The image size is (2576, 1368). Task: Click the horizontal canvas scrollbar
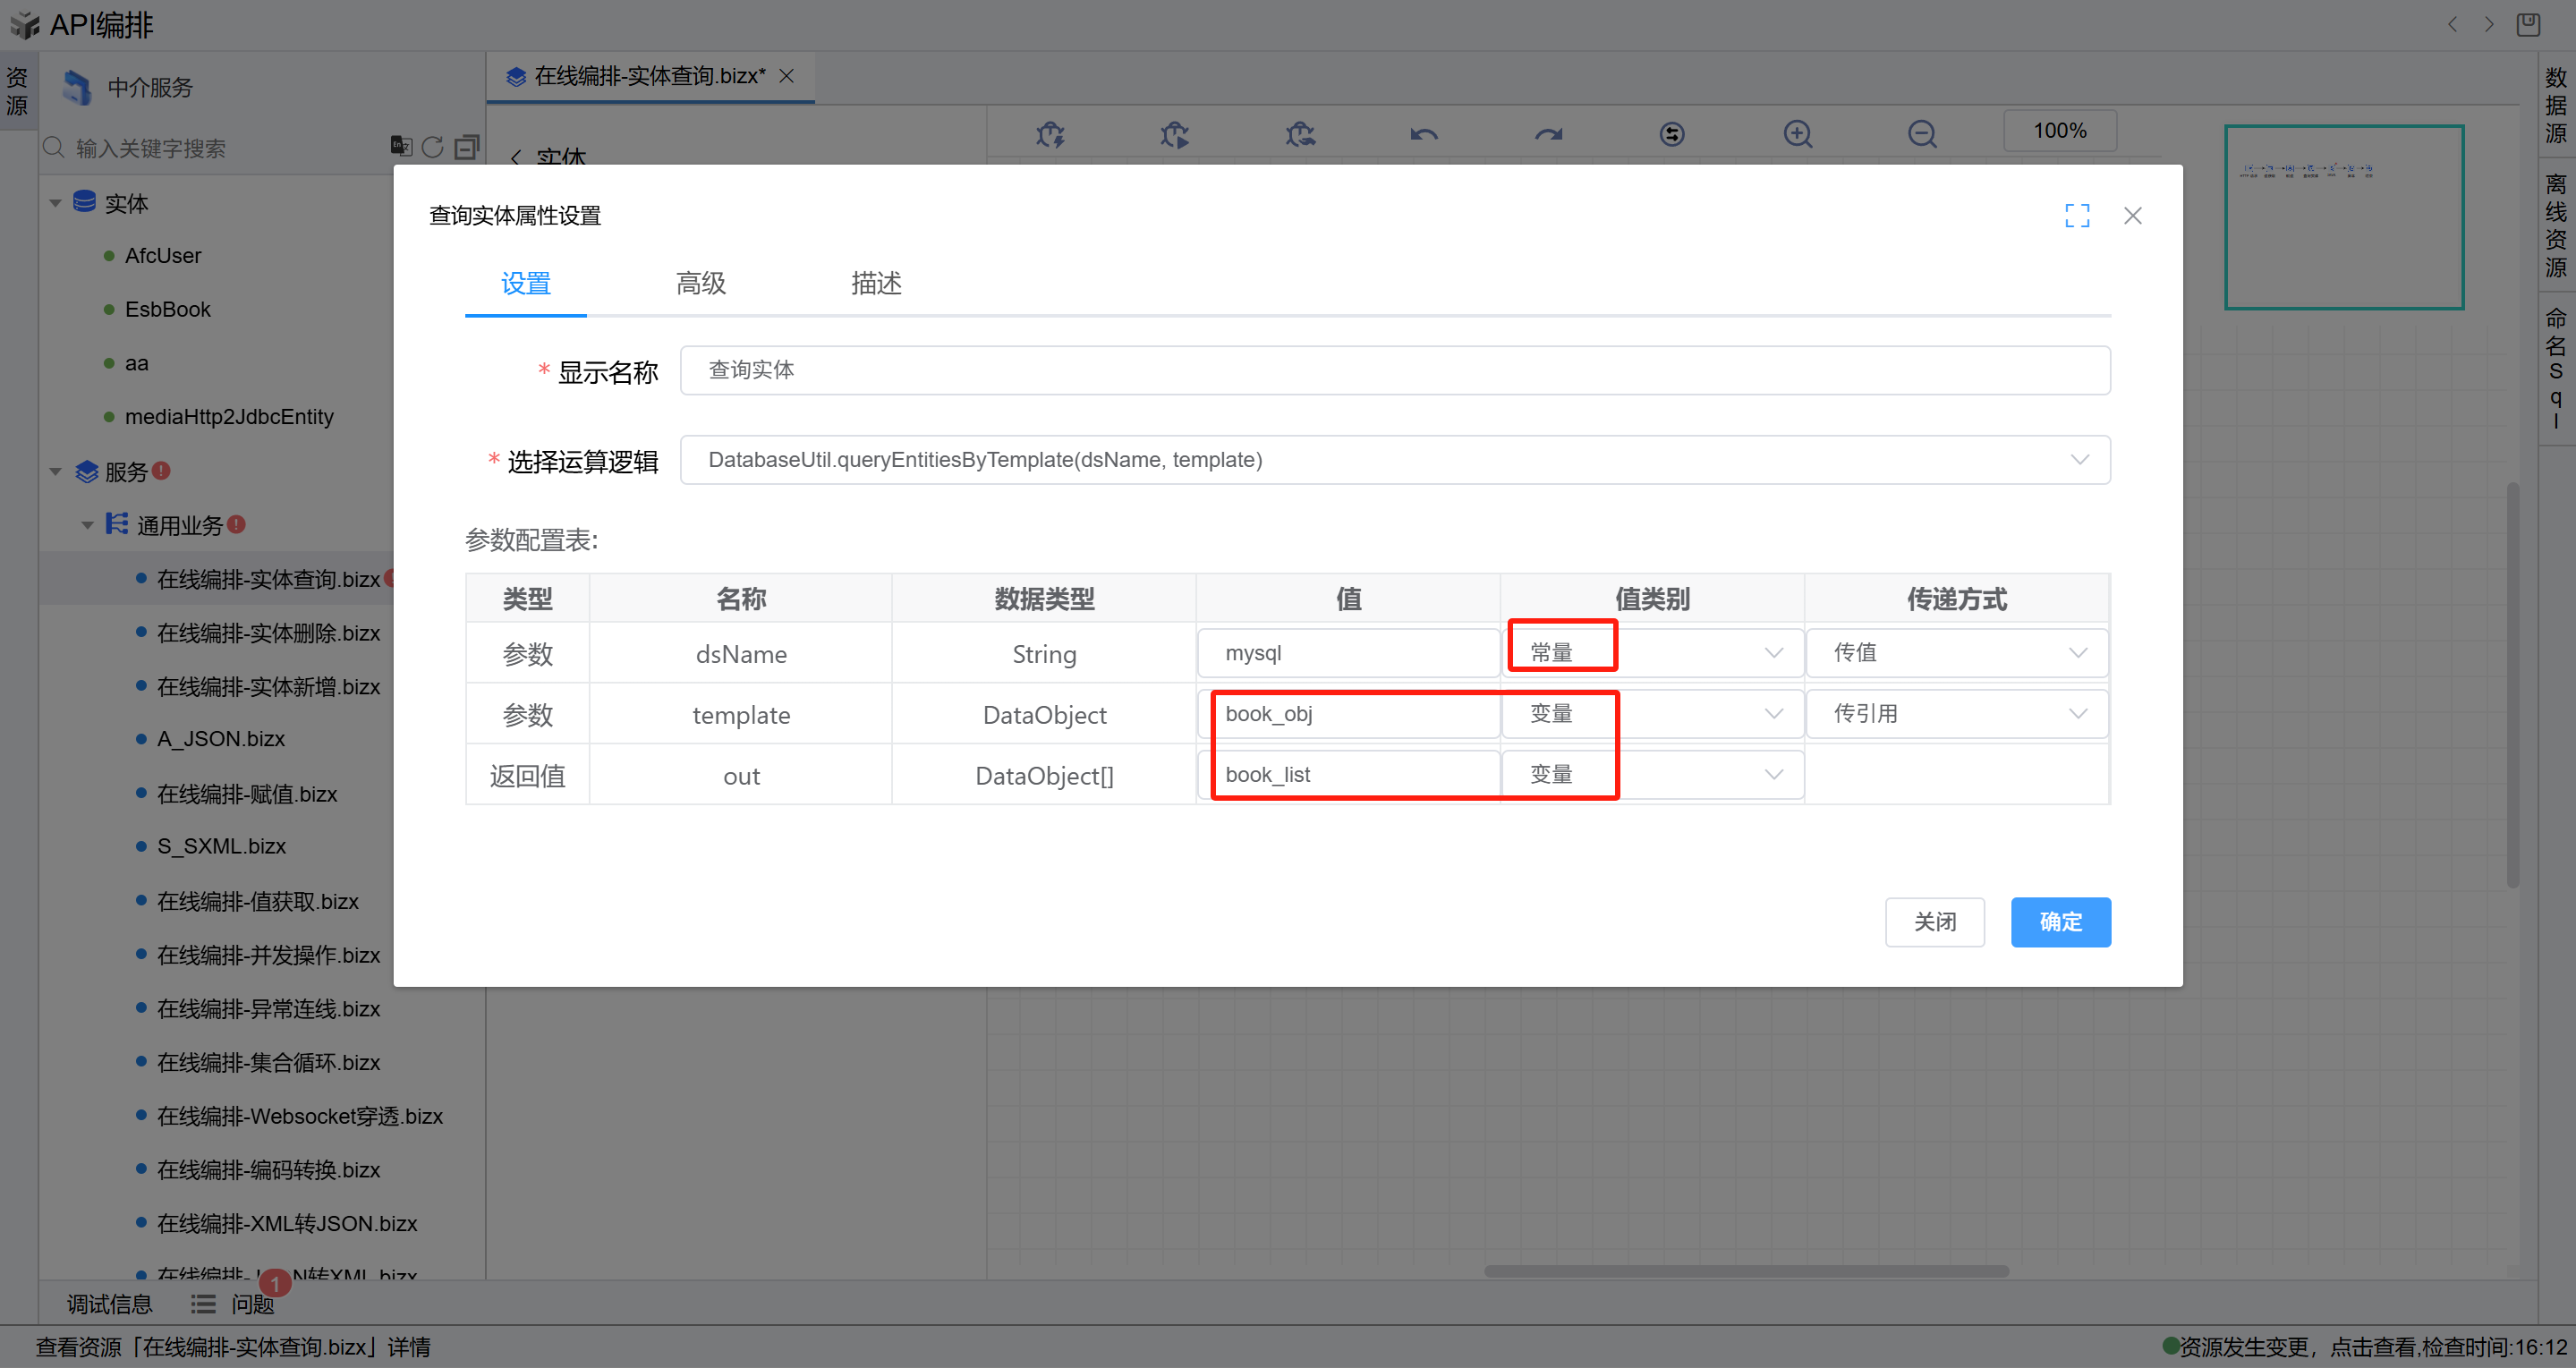coord(1745,1271)
